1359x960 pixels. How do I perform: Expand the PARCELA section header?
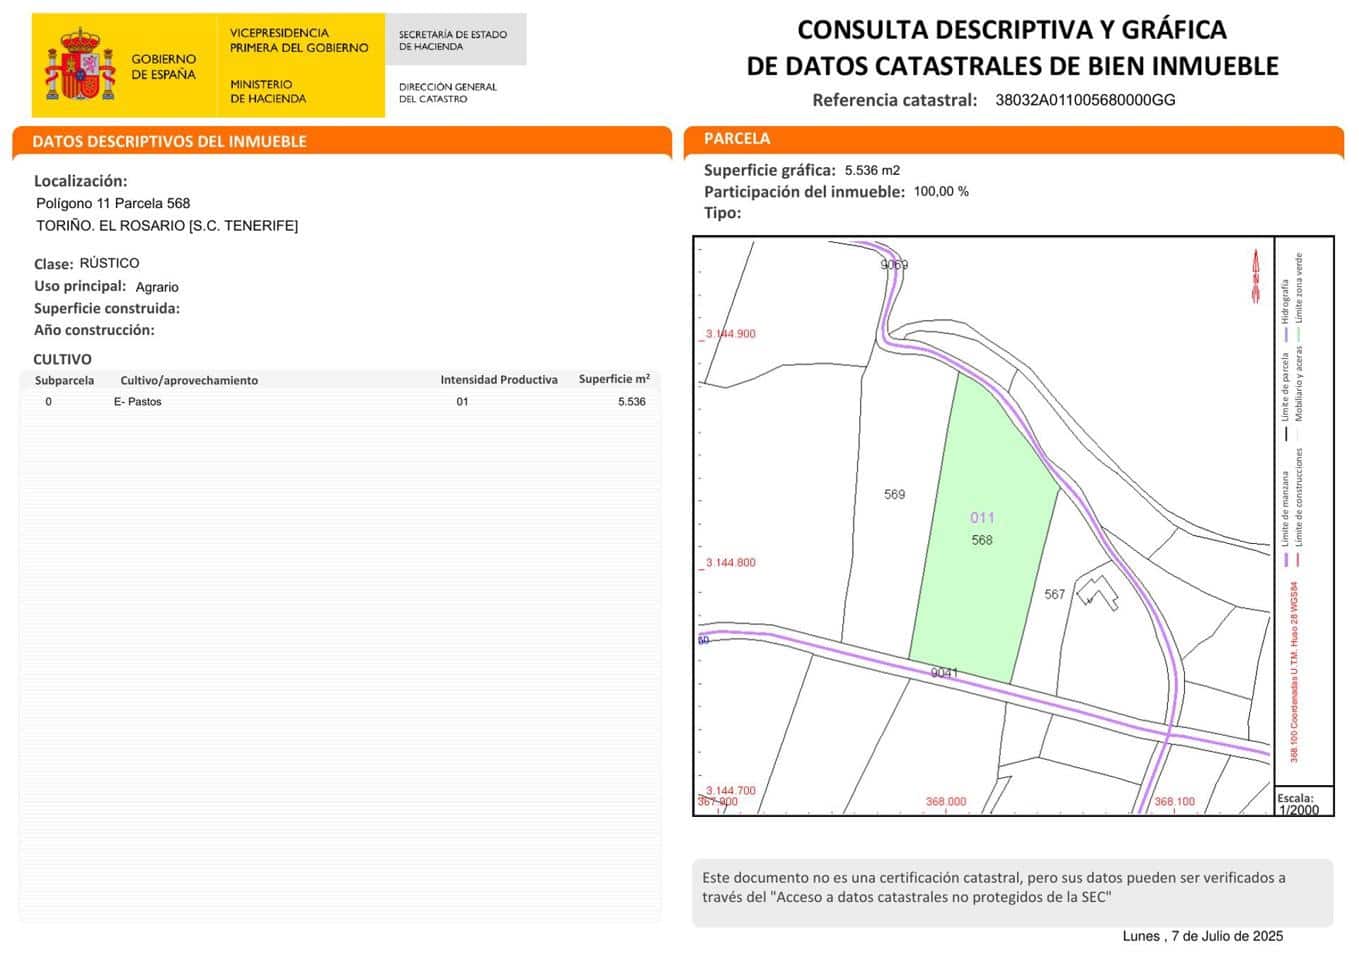(737, 139)
